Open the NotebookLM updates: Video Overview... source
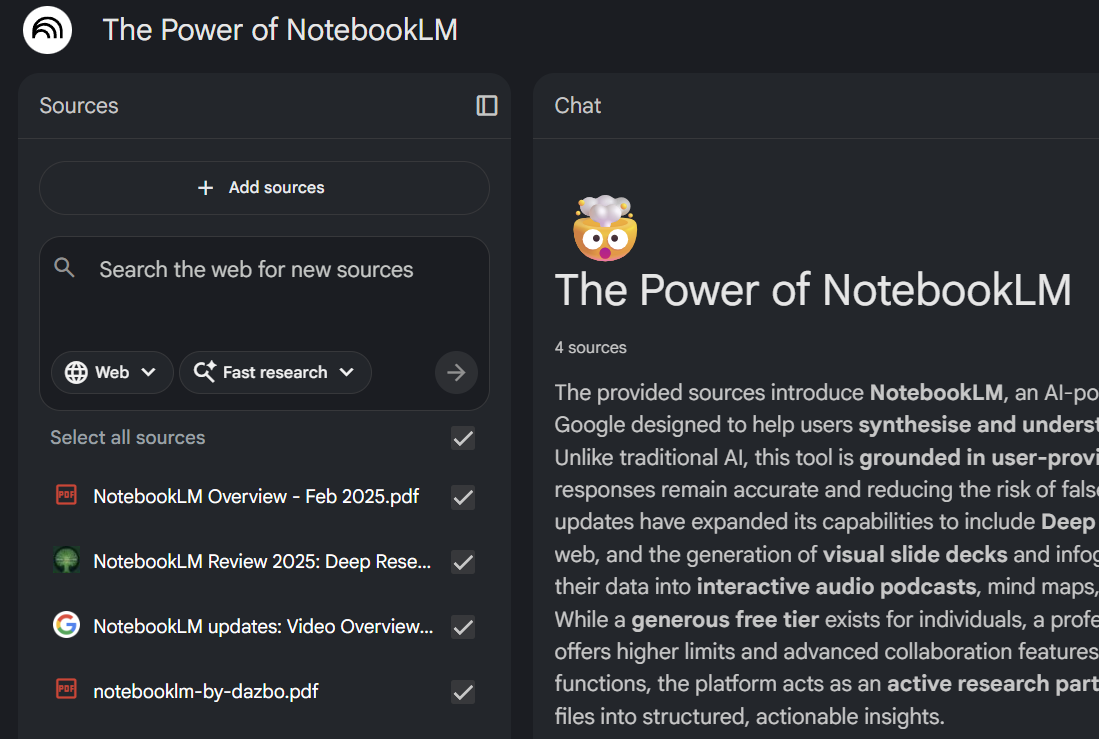This screenshot has width=1099, height=739. (x=263, y=626)
